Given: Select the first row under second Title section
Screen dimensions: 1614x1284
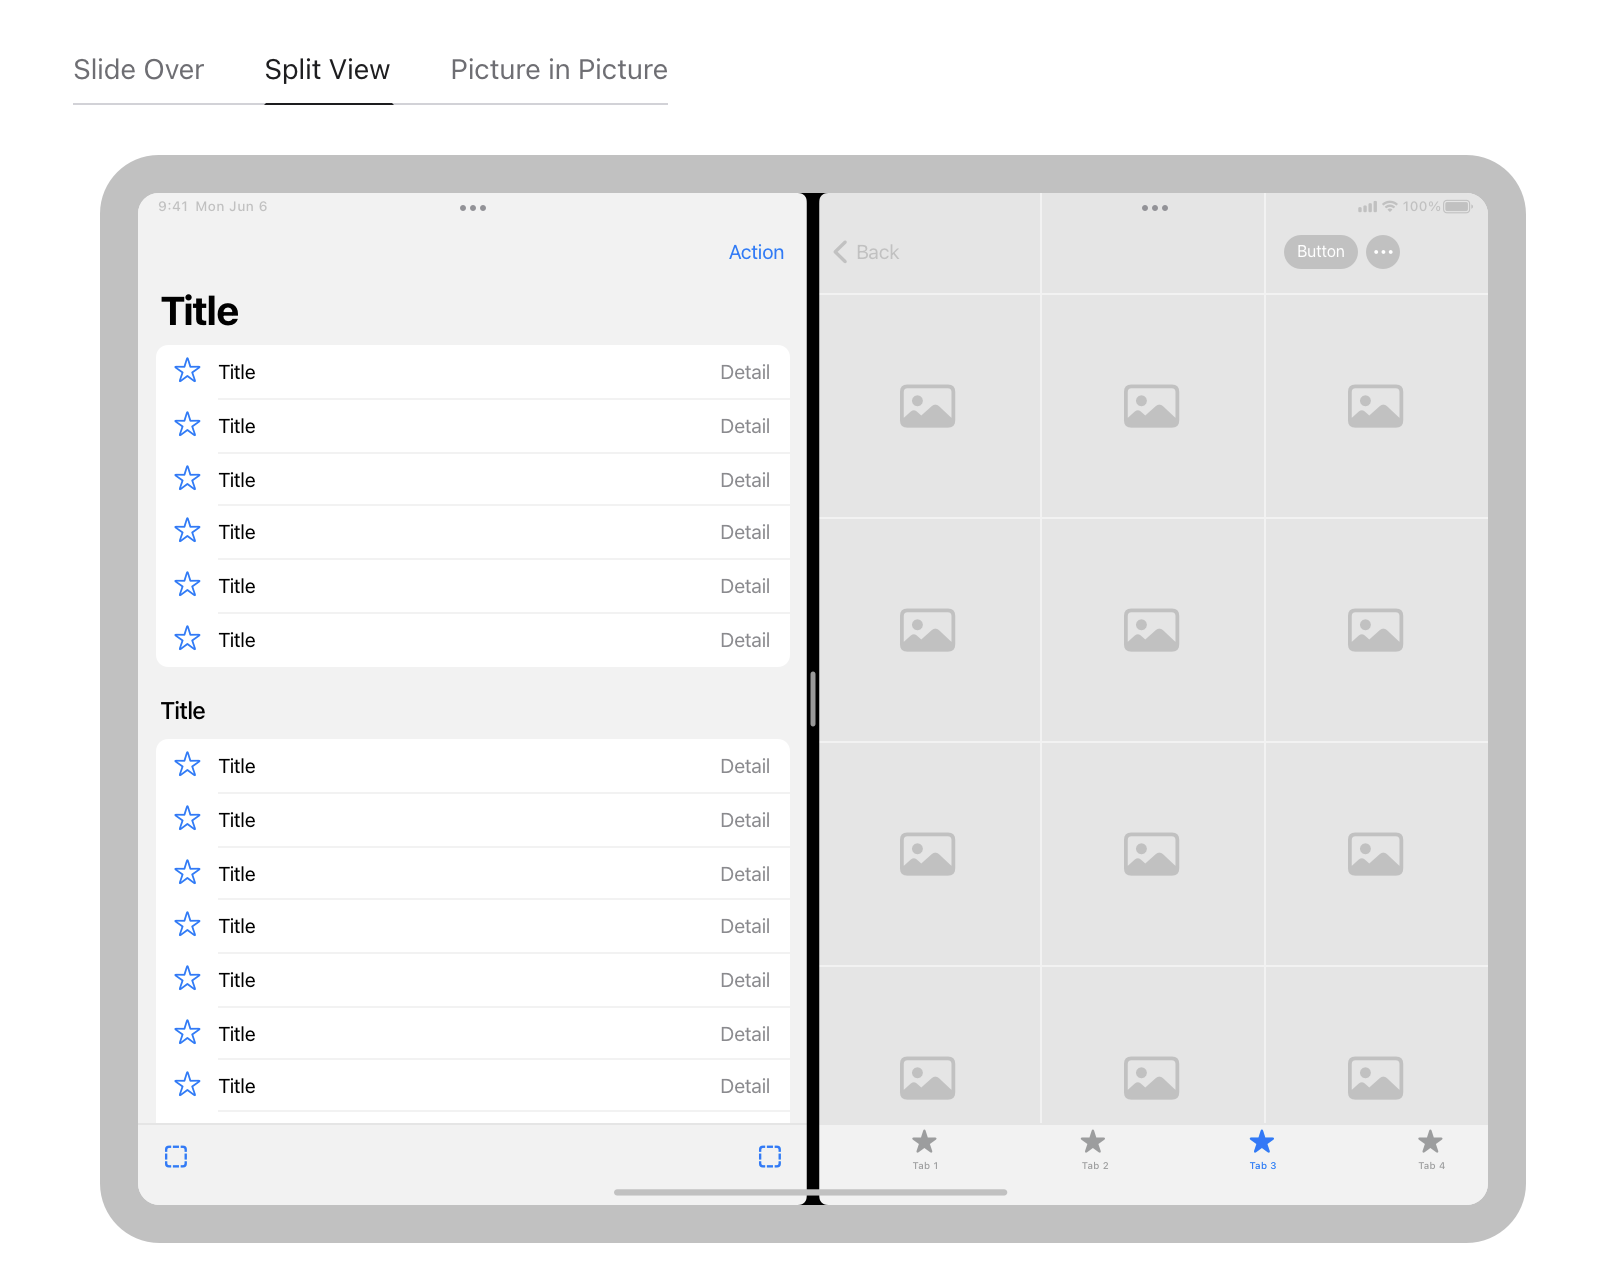Looking at the screenshot, I should tap(472, 766).
